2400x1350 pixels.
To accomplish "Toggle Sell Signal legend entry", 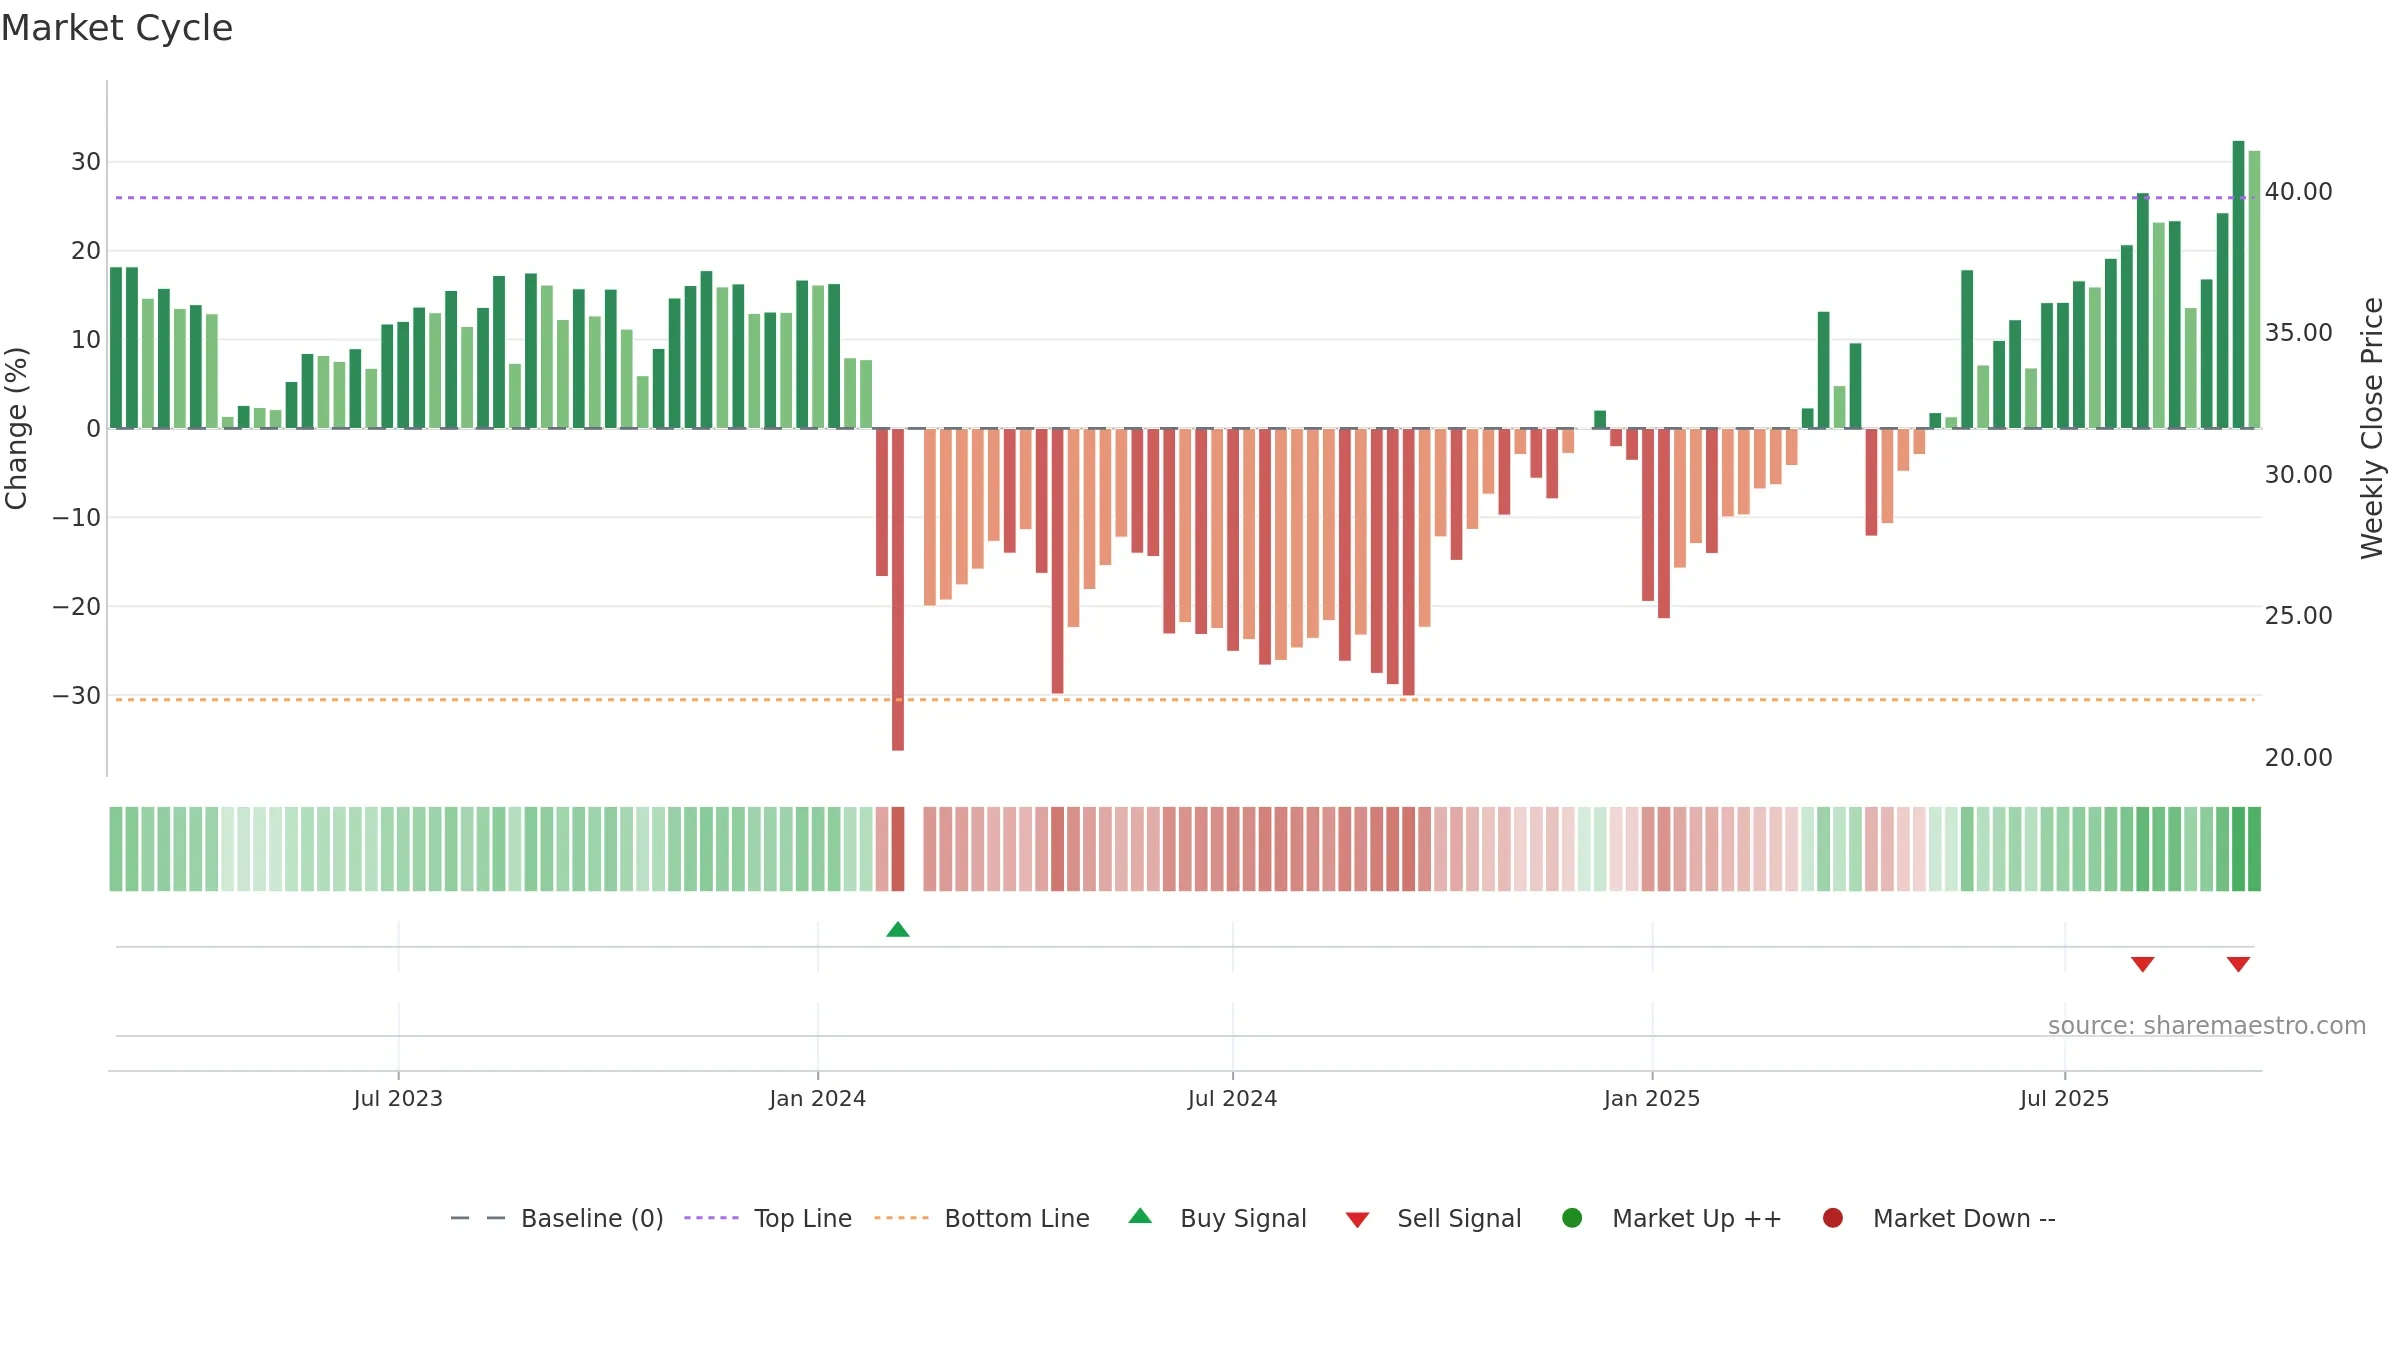I will click(1433, 1218).
